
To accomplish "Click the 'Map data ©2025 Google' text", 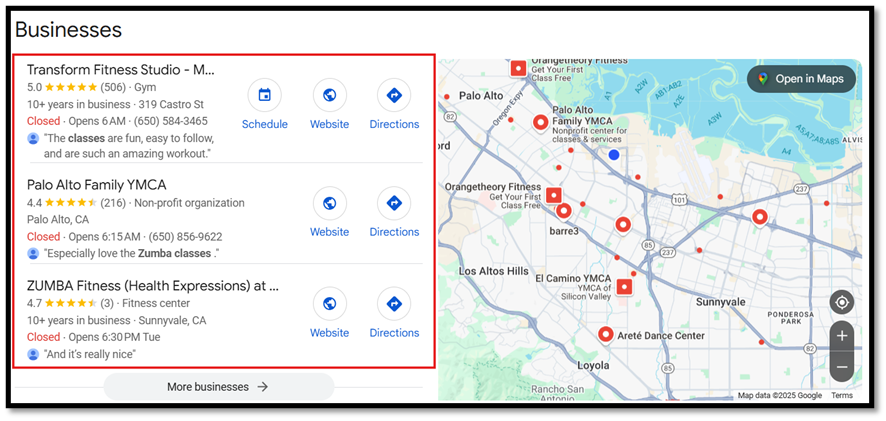I will coord(780,395).
